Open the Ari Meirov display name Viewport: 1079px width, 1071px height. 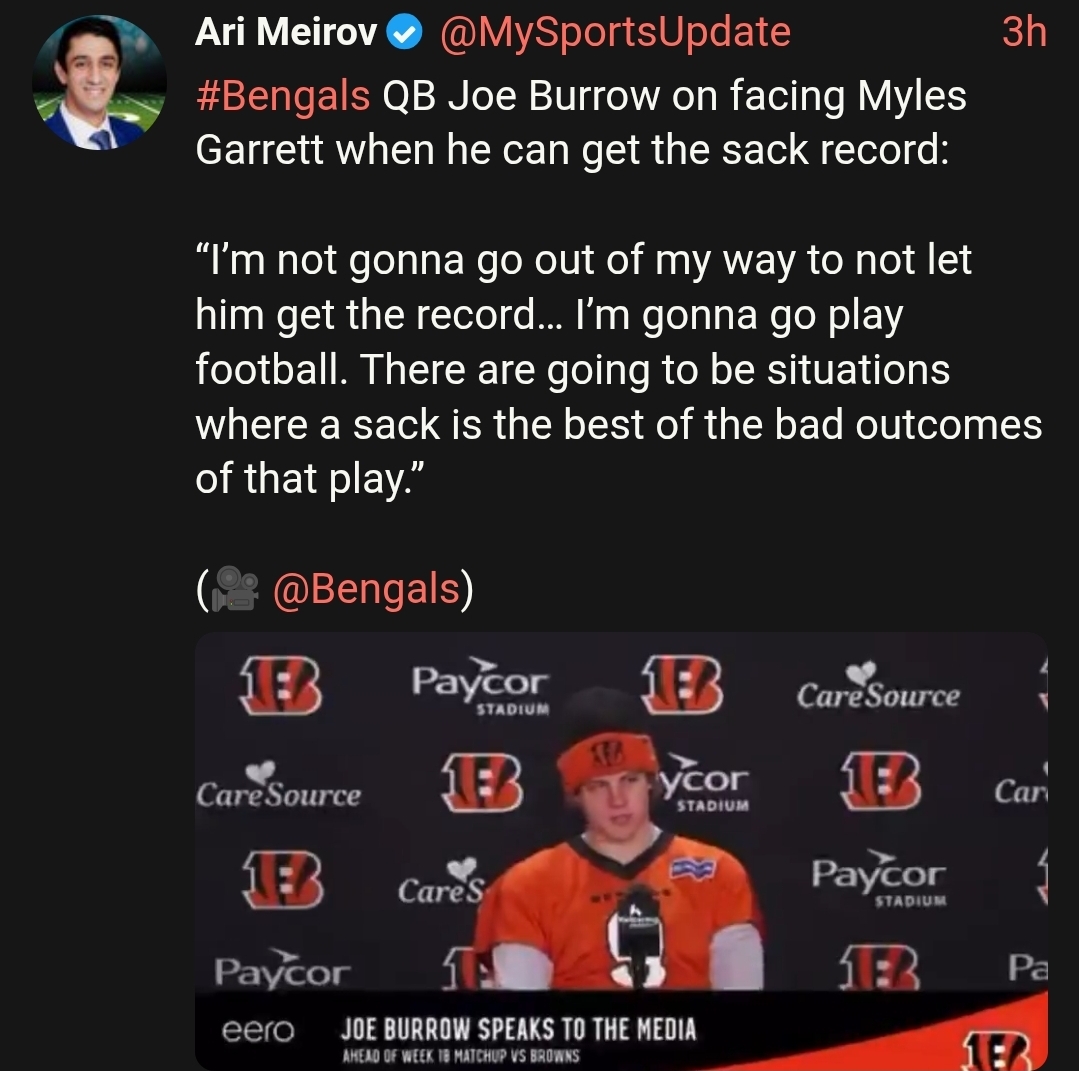286,32
